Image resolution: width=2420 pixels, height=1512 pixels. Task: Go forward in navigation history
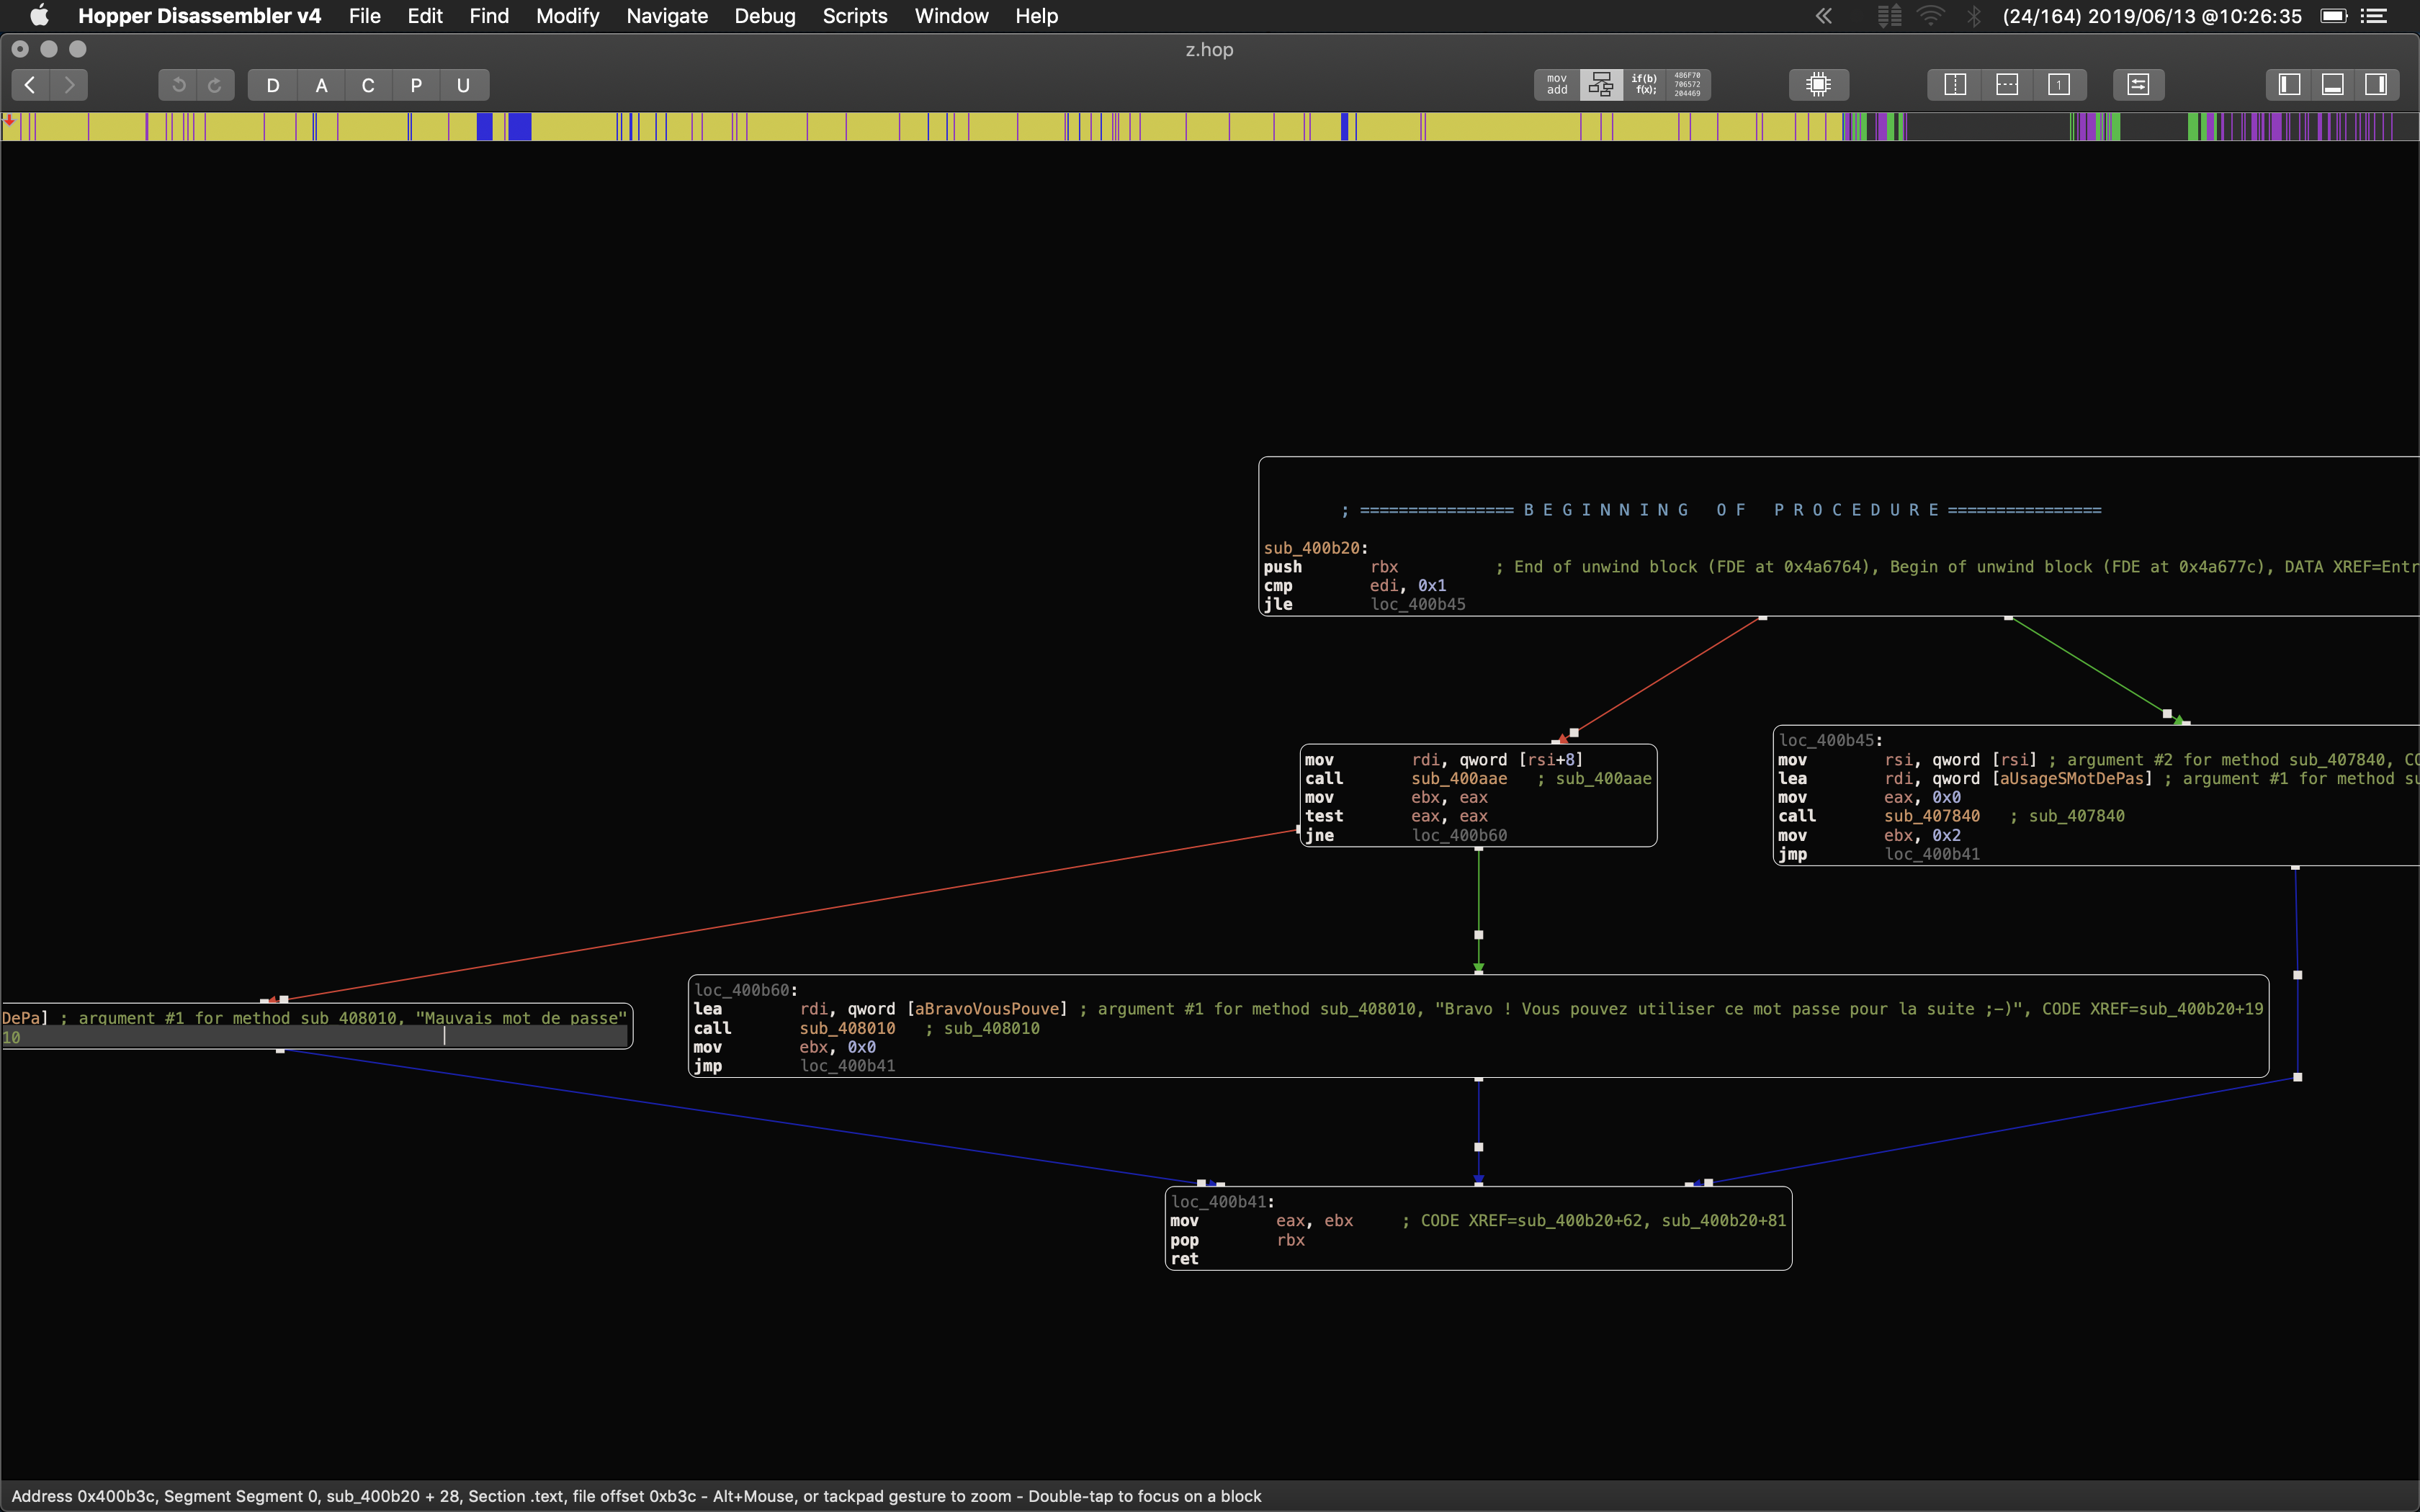tap(69, 85)
